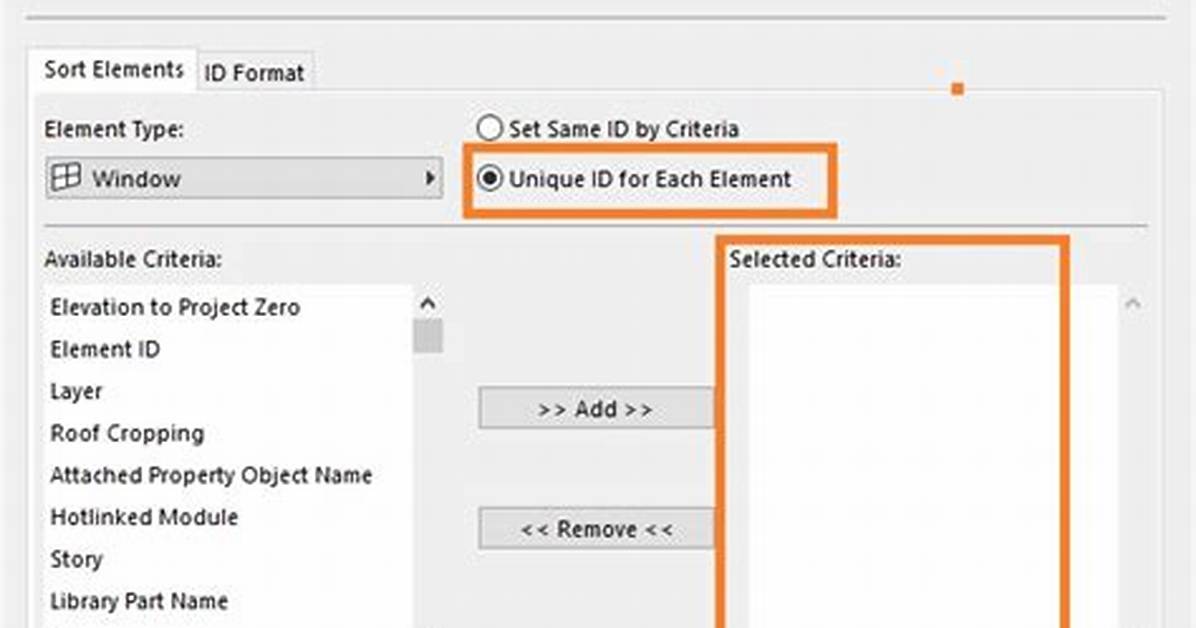Viewport: 1196px width, 628px height.
Task: Switch to the Sort Elements tab
Action: coord(114,69)
